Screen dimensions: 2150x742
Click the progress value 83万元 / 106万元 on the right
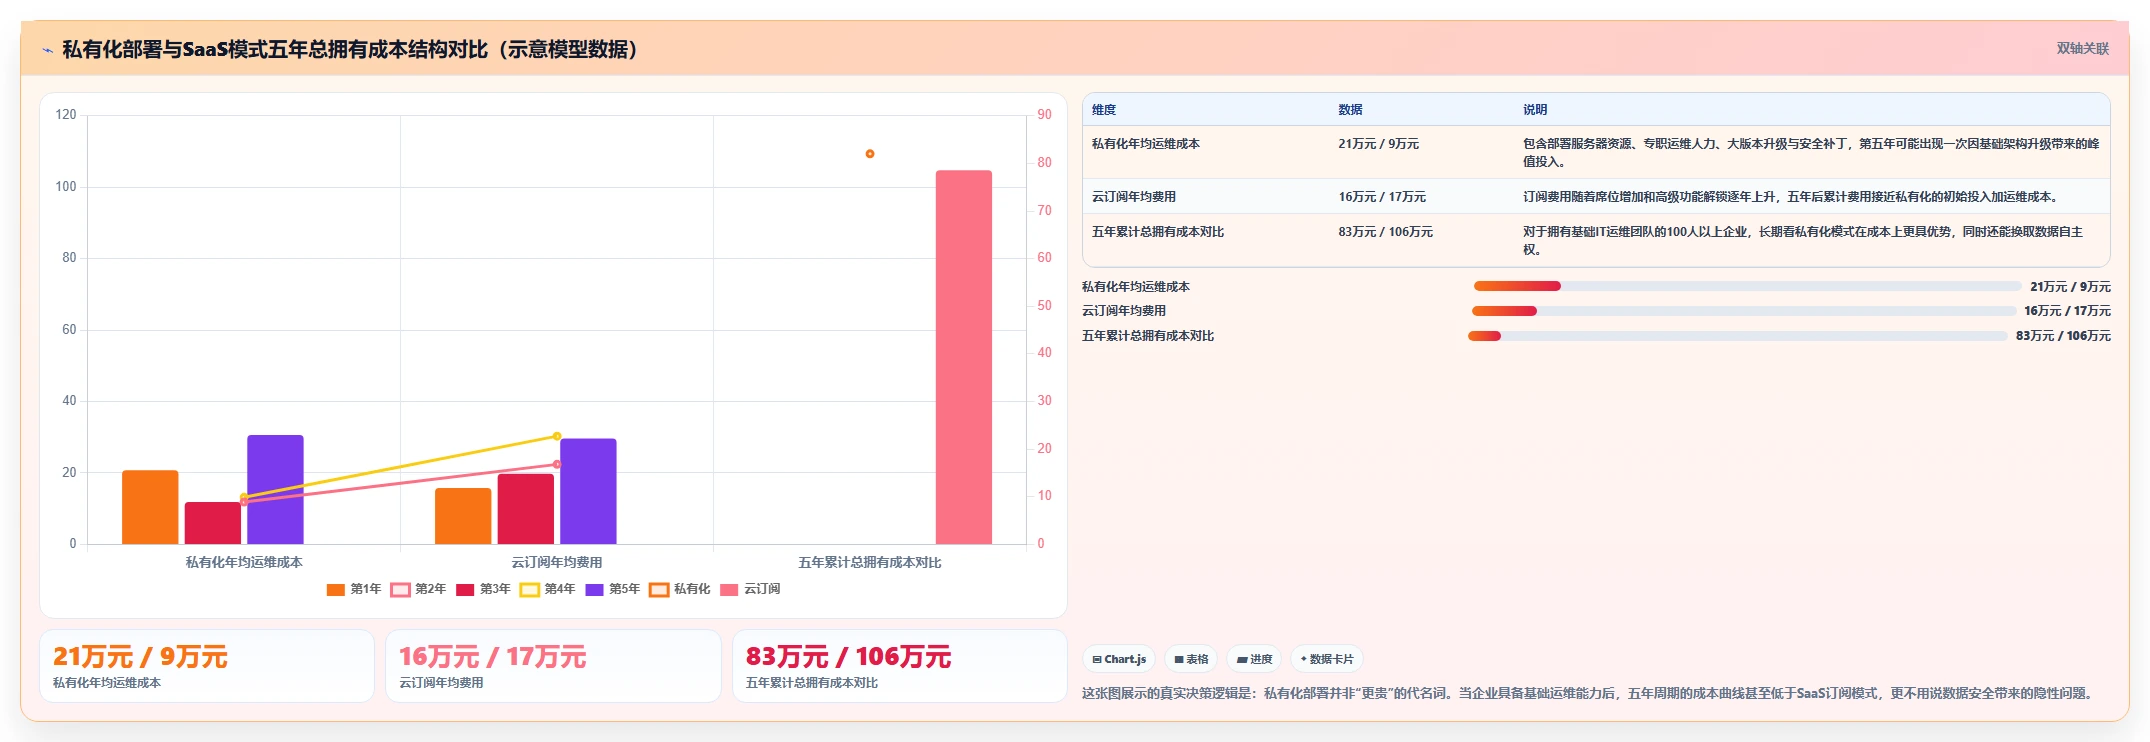(x=2063, y=336)
